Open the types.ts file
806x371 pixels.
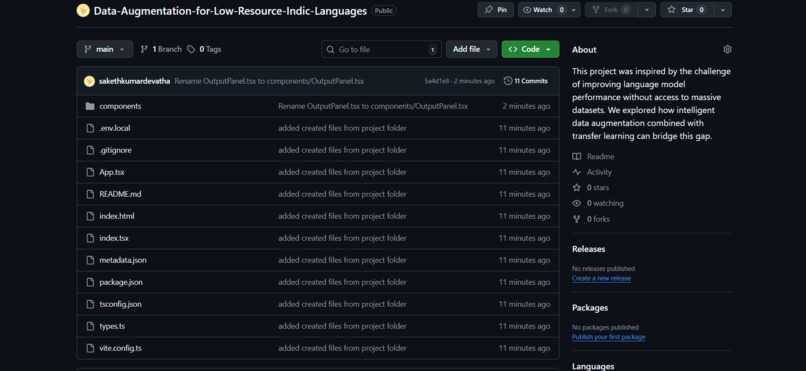[x=112, y=326]
